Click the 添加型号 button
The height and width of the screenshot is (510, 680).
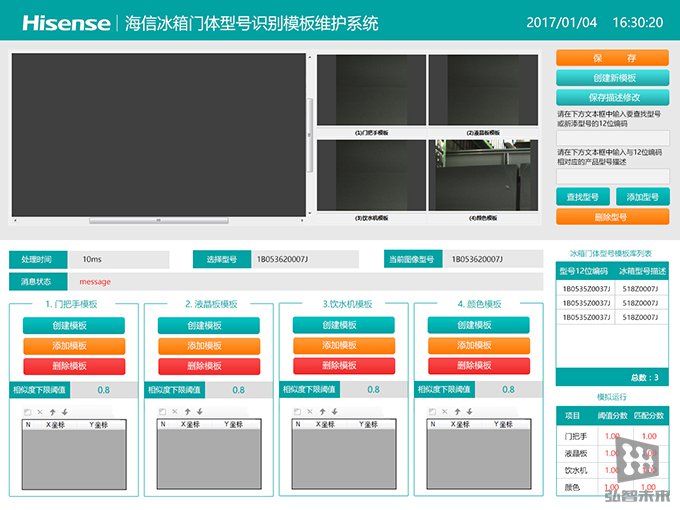pos(643,197)
